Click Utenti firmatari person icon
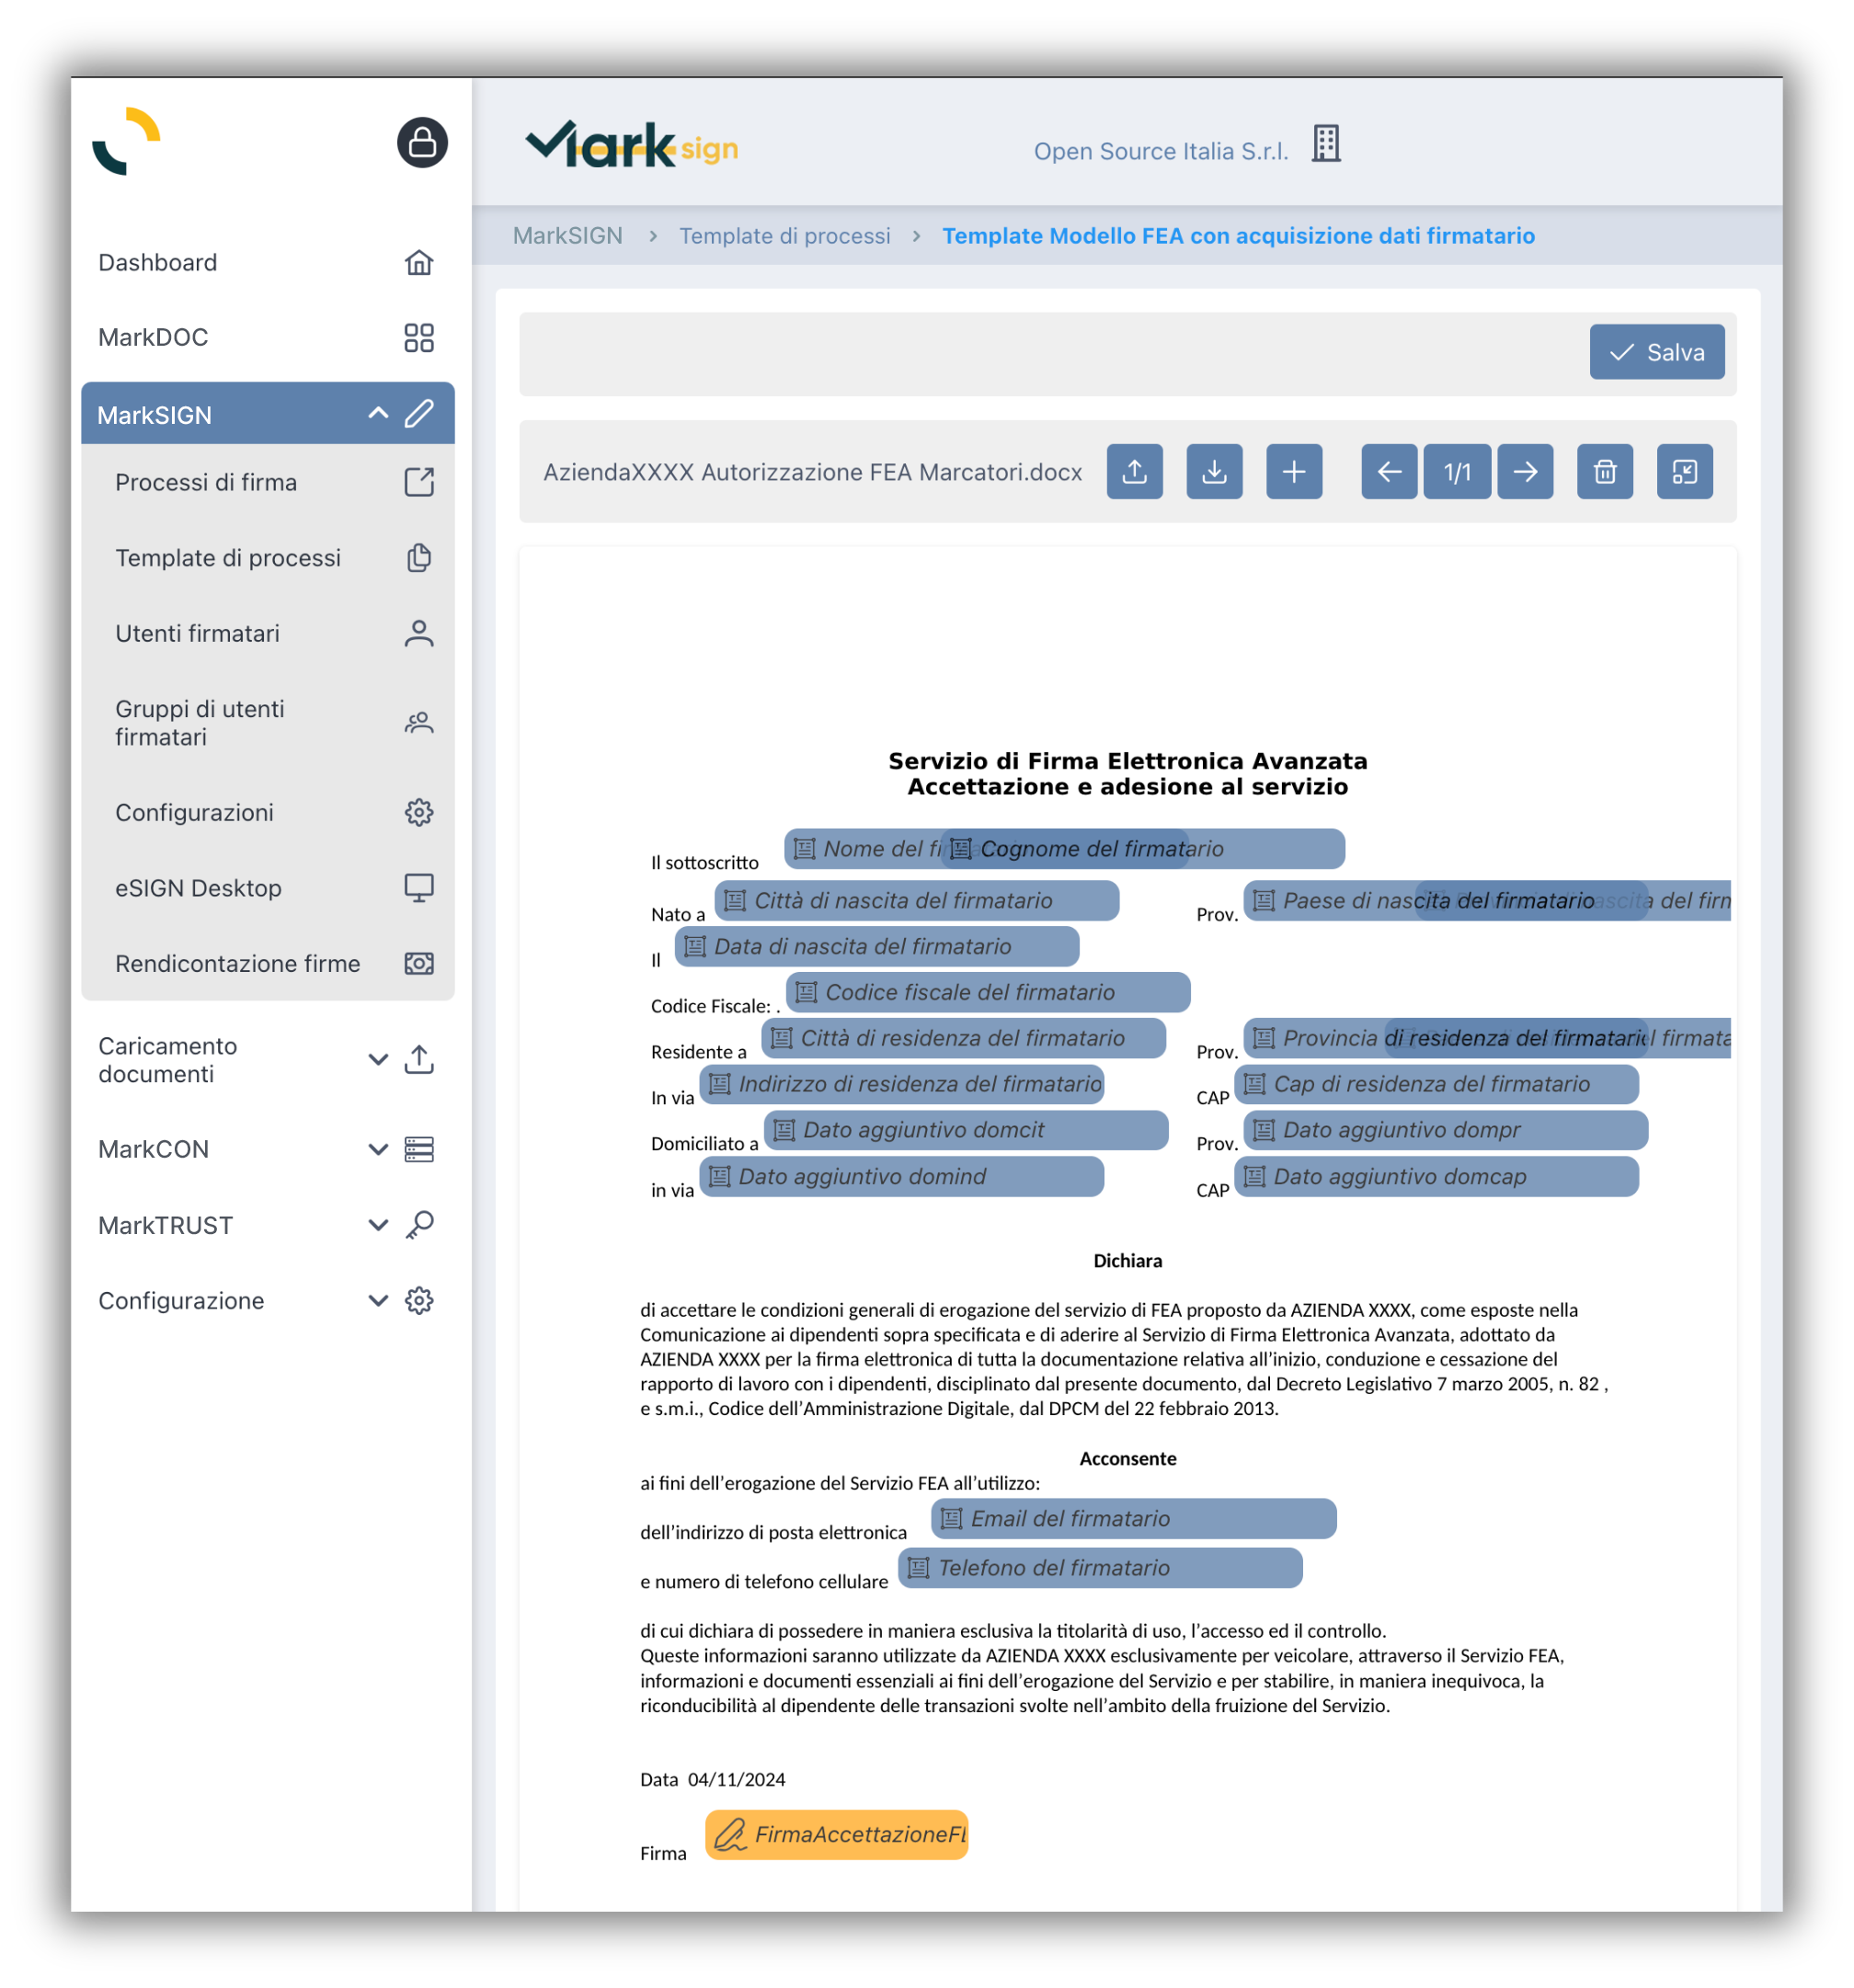The width and height of the screenshot is (1854, 1988). [x=419, y=633]
